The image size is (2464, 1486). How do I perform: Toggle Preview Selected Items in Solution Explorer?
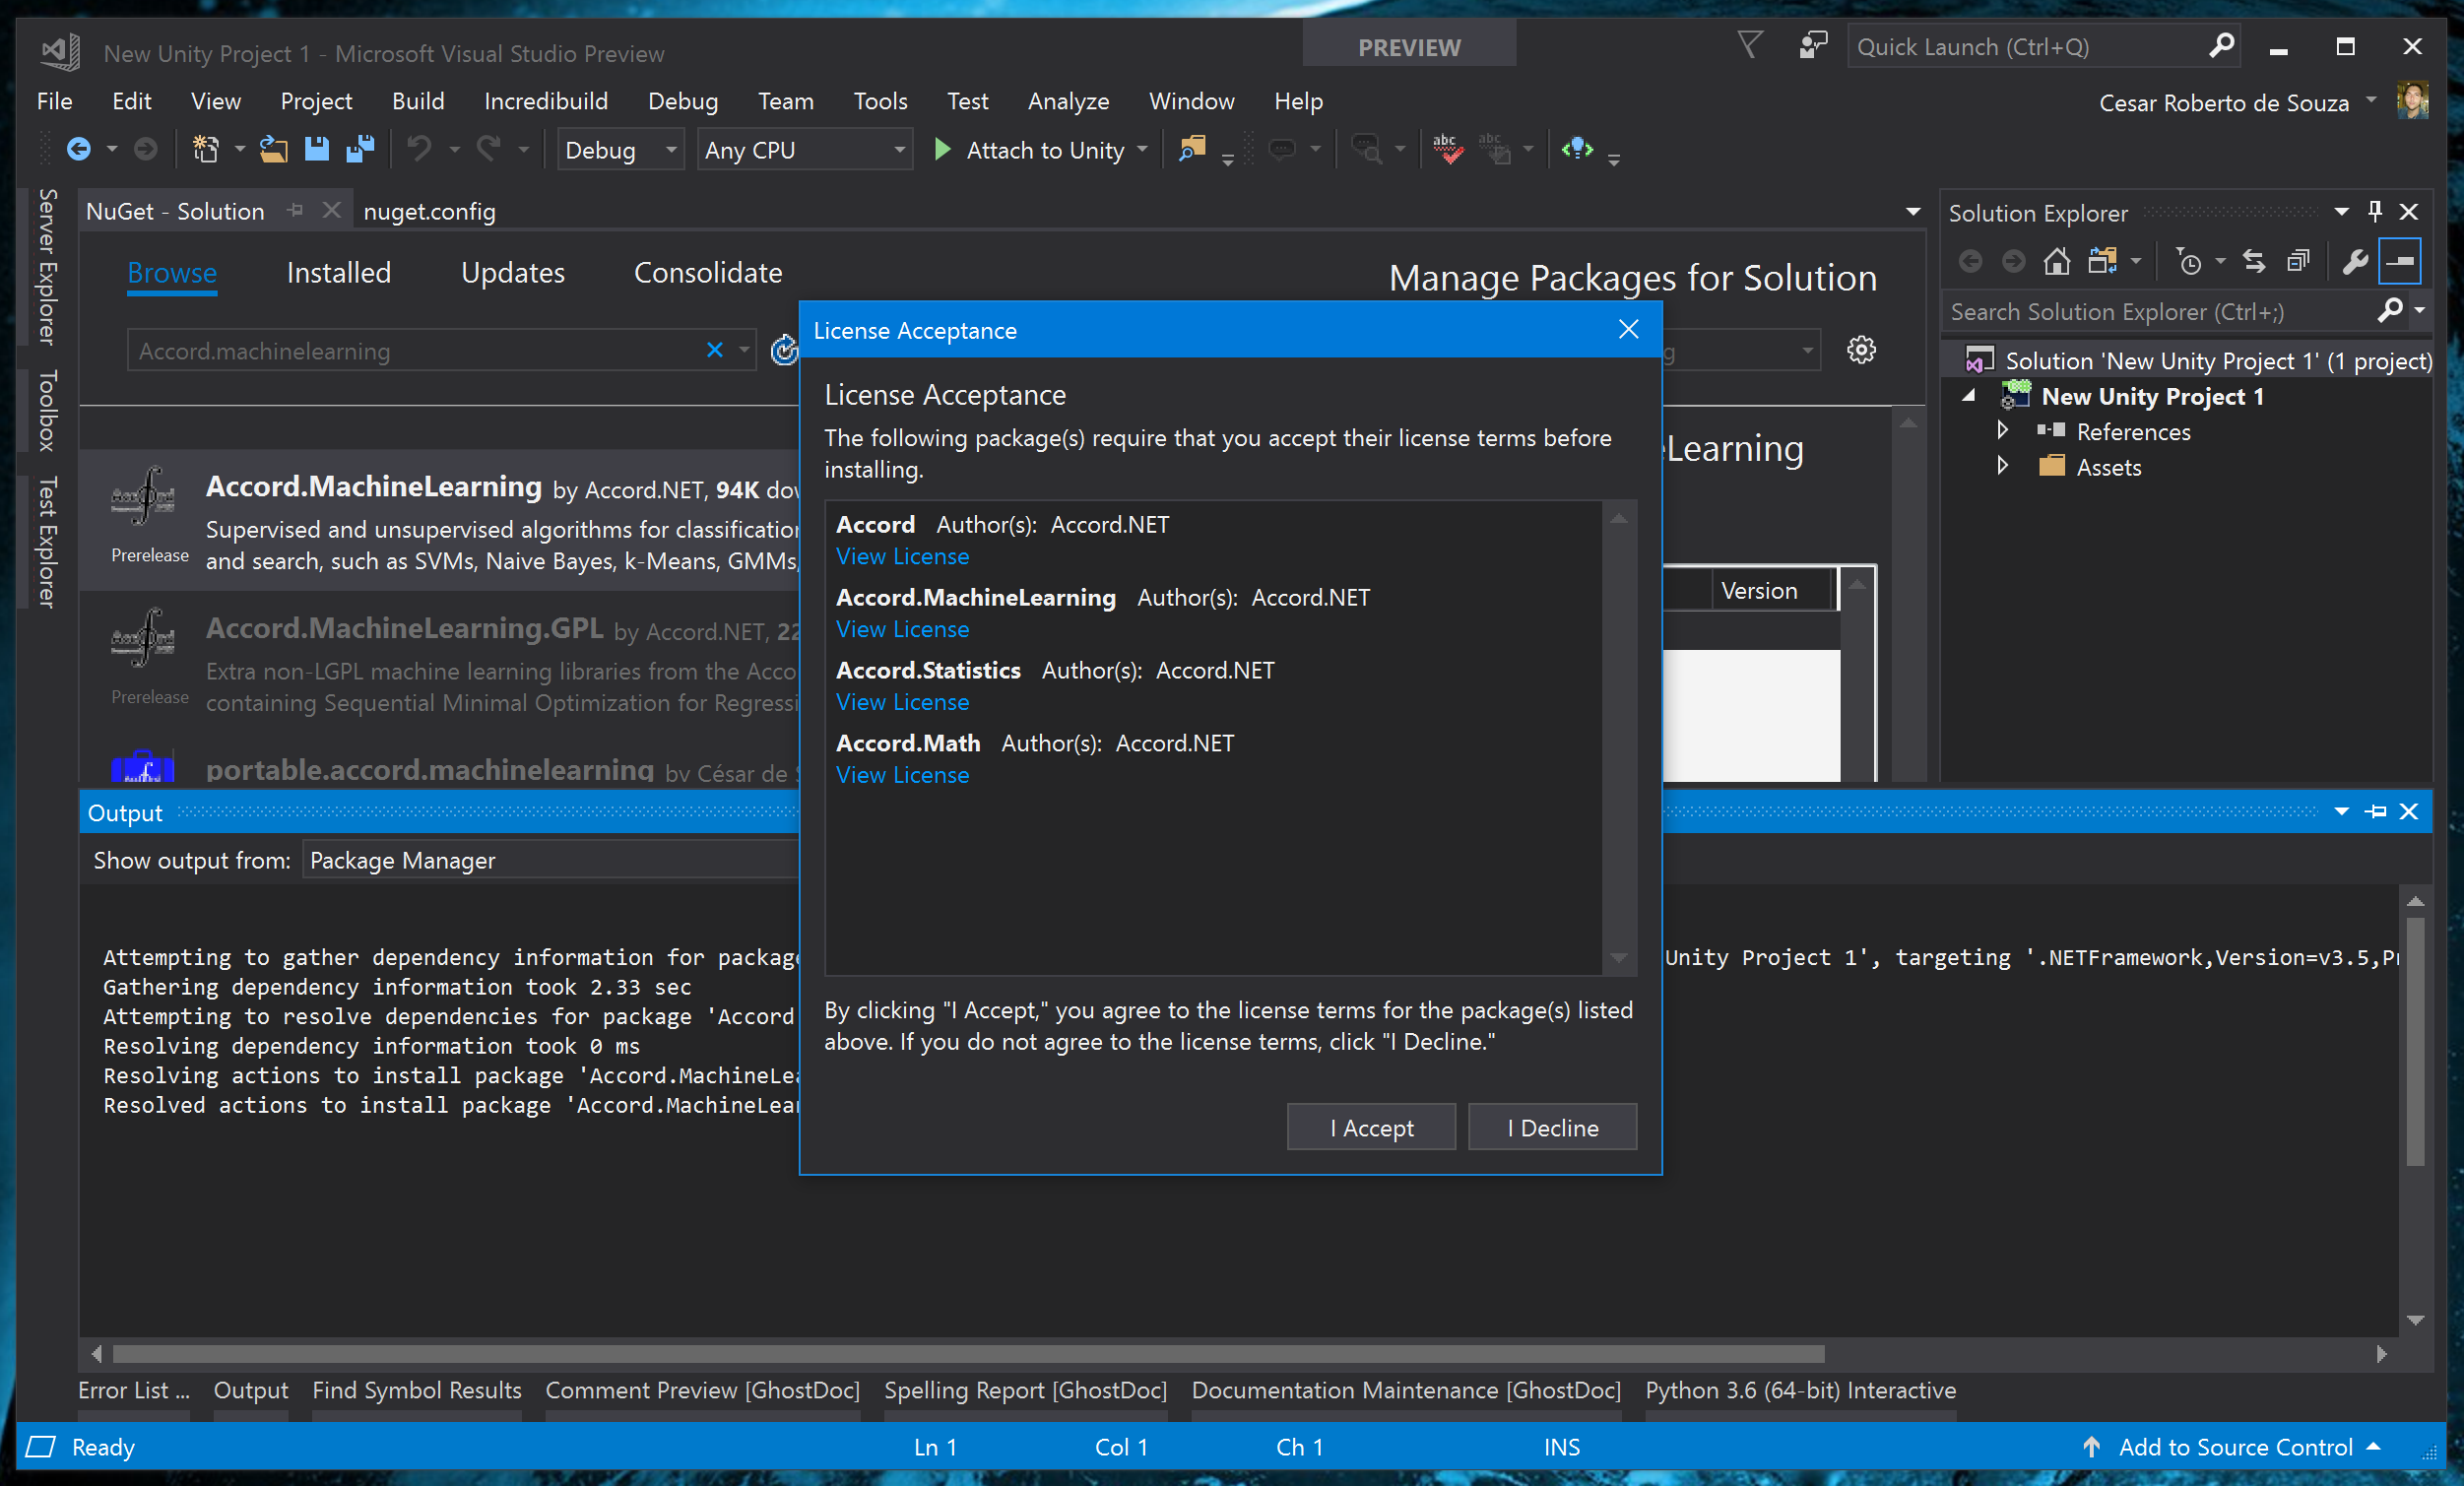(2401, 262)
